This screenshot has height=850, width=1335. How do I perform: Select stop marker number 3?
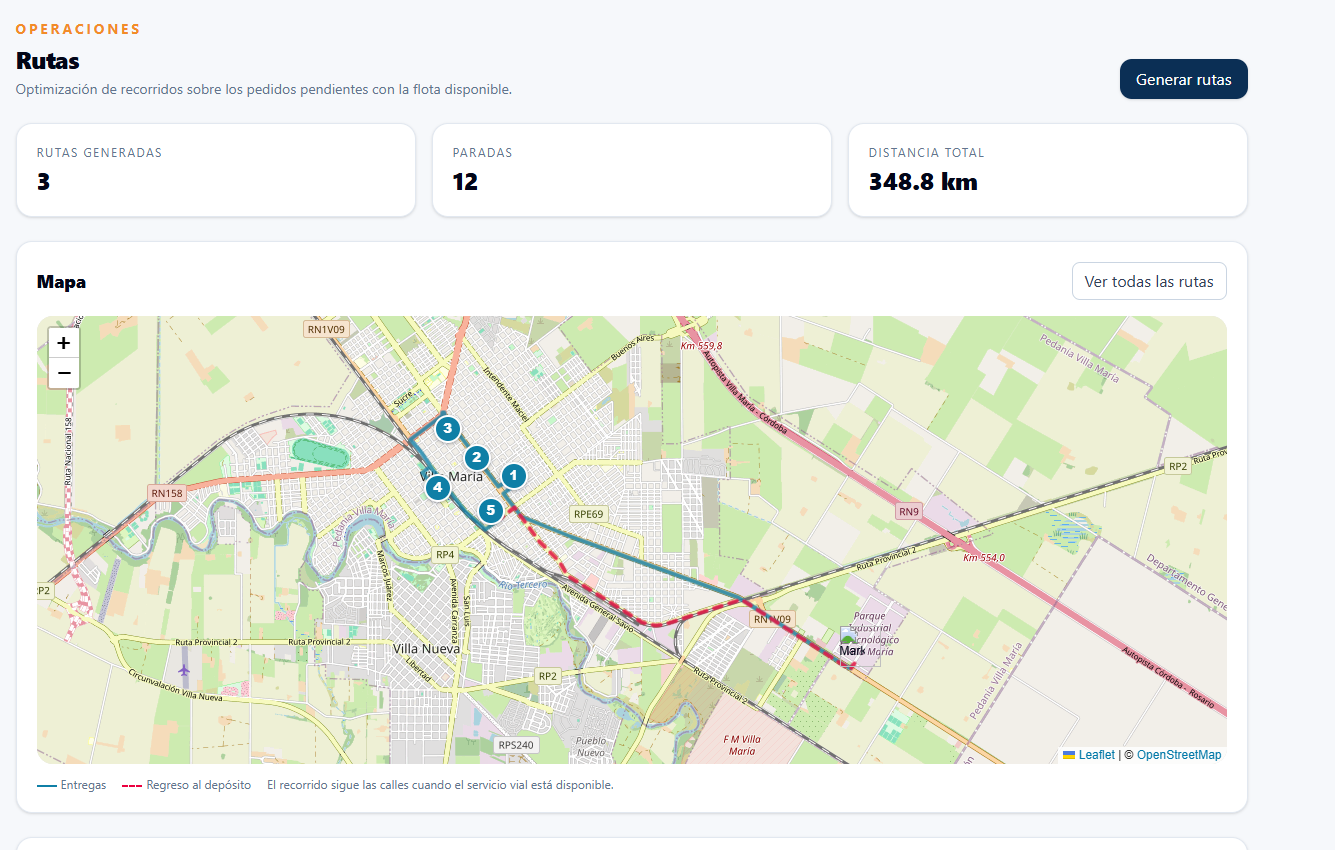pyautogui.click(x=447, y=429)
